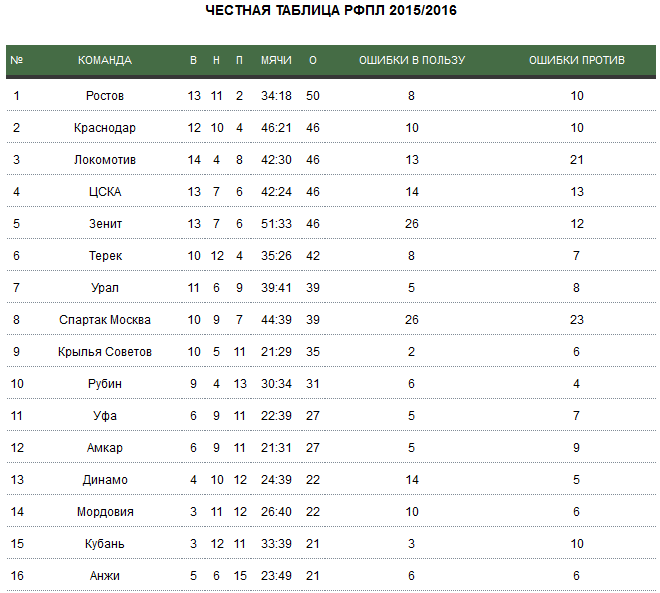The height and width of the screenshot is (593, 660).
Task: Click the table title ЧЕСТНАЯ ТАБЛИЦА РФПЛ 2015/2016
Action: (331, 10)
